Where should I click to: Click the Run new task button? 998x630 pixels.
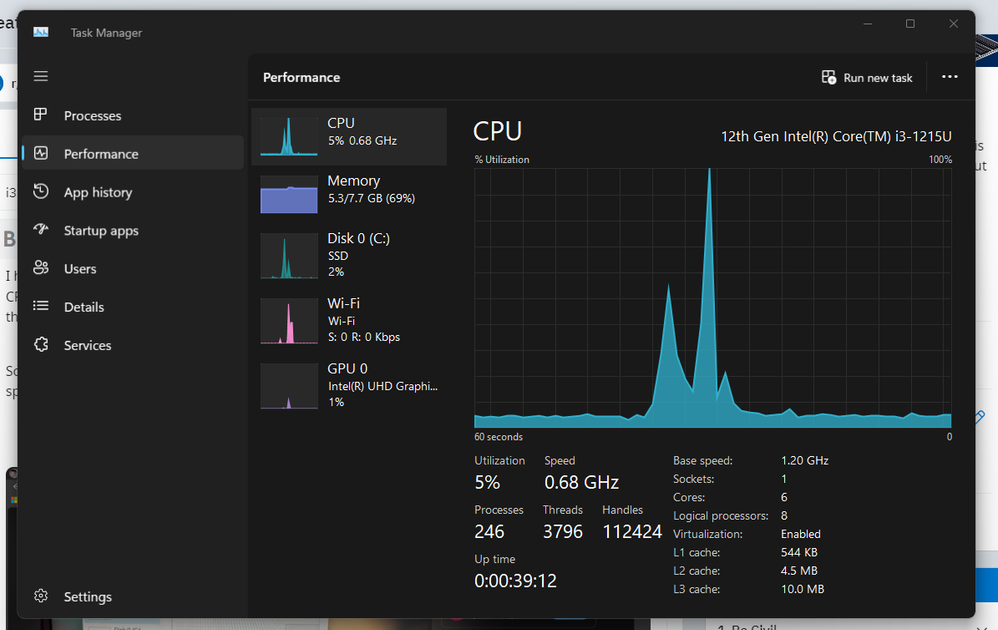pos(867,78)
